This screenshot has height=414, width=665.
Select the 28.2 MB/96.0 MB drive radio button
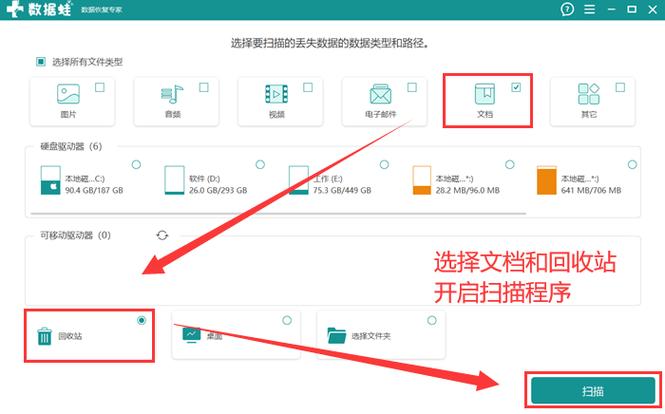(x=510, y=165)
